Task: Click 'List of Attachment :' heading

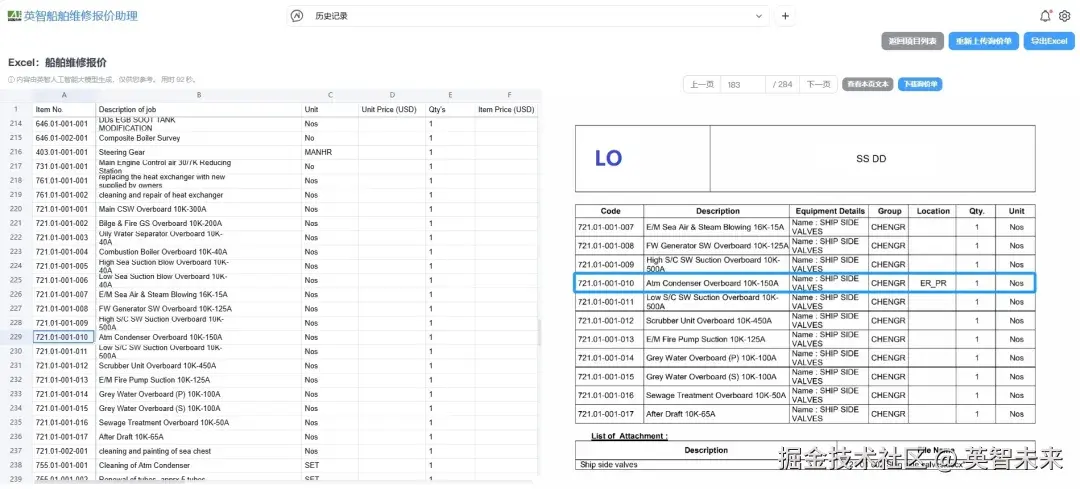Action: [x=630, y=436]
